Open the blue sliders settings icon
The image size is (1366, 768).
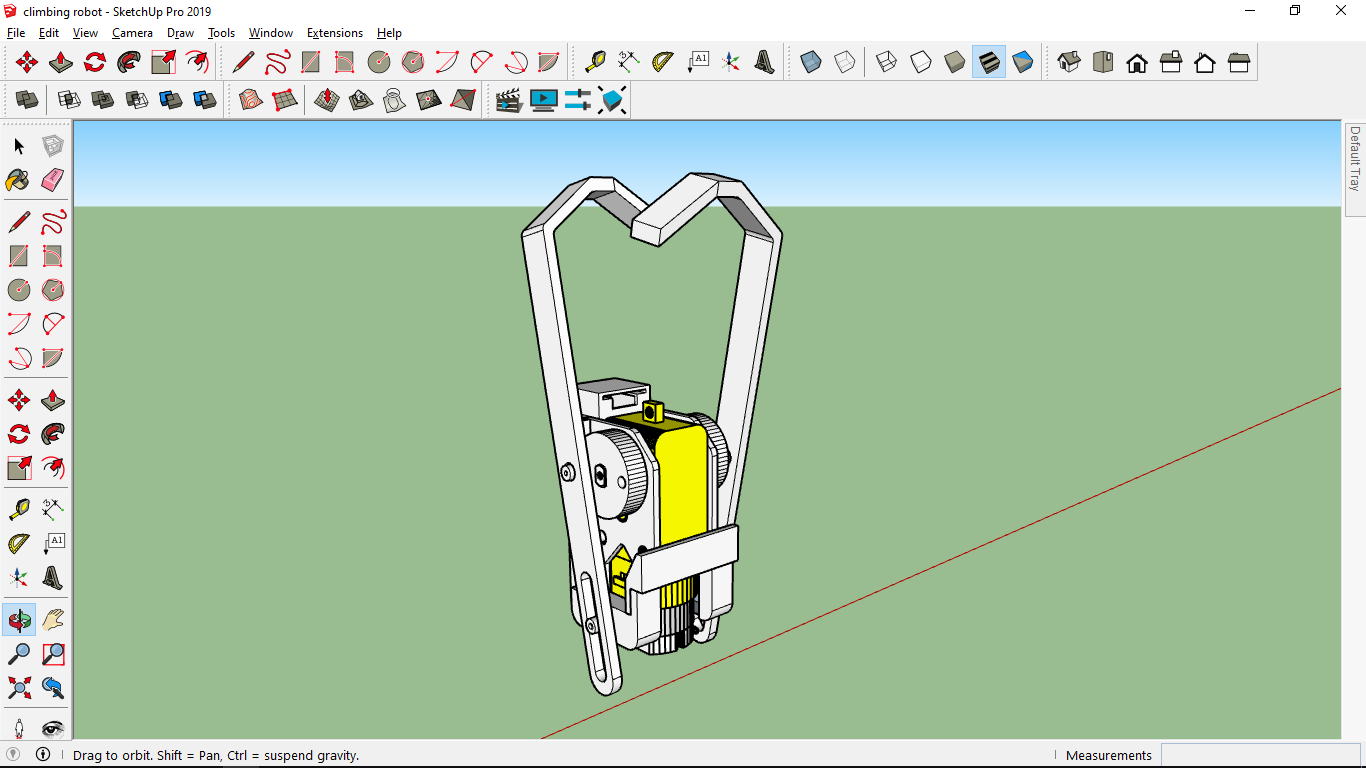click(x=578, y=100)
